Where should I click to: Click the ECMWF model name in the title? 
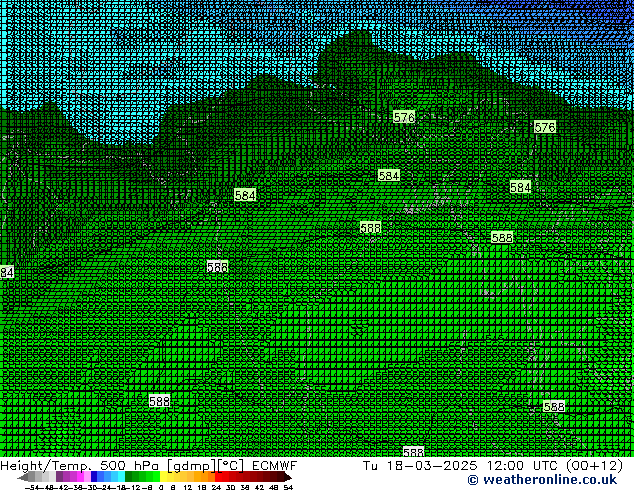(x=275, y=465)
